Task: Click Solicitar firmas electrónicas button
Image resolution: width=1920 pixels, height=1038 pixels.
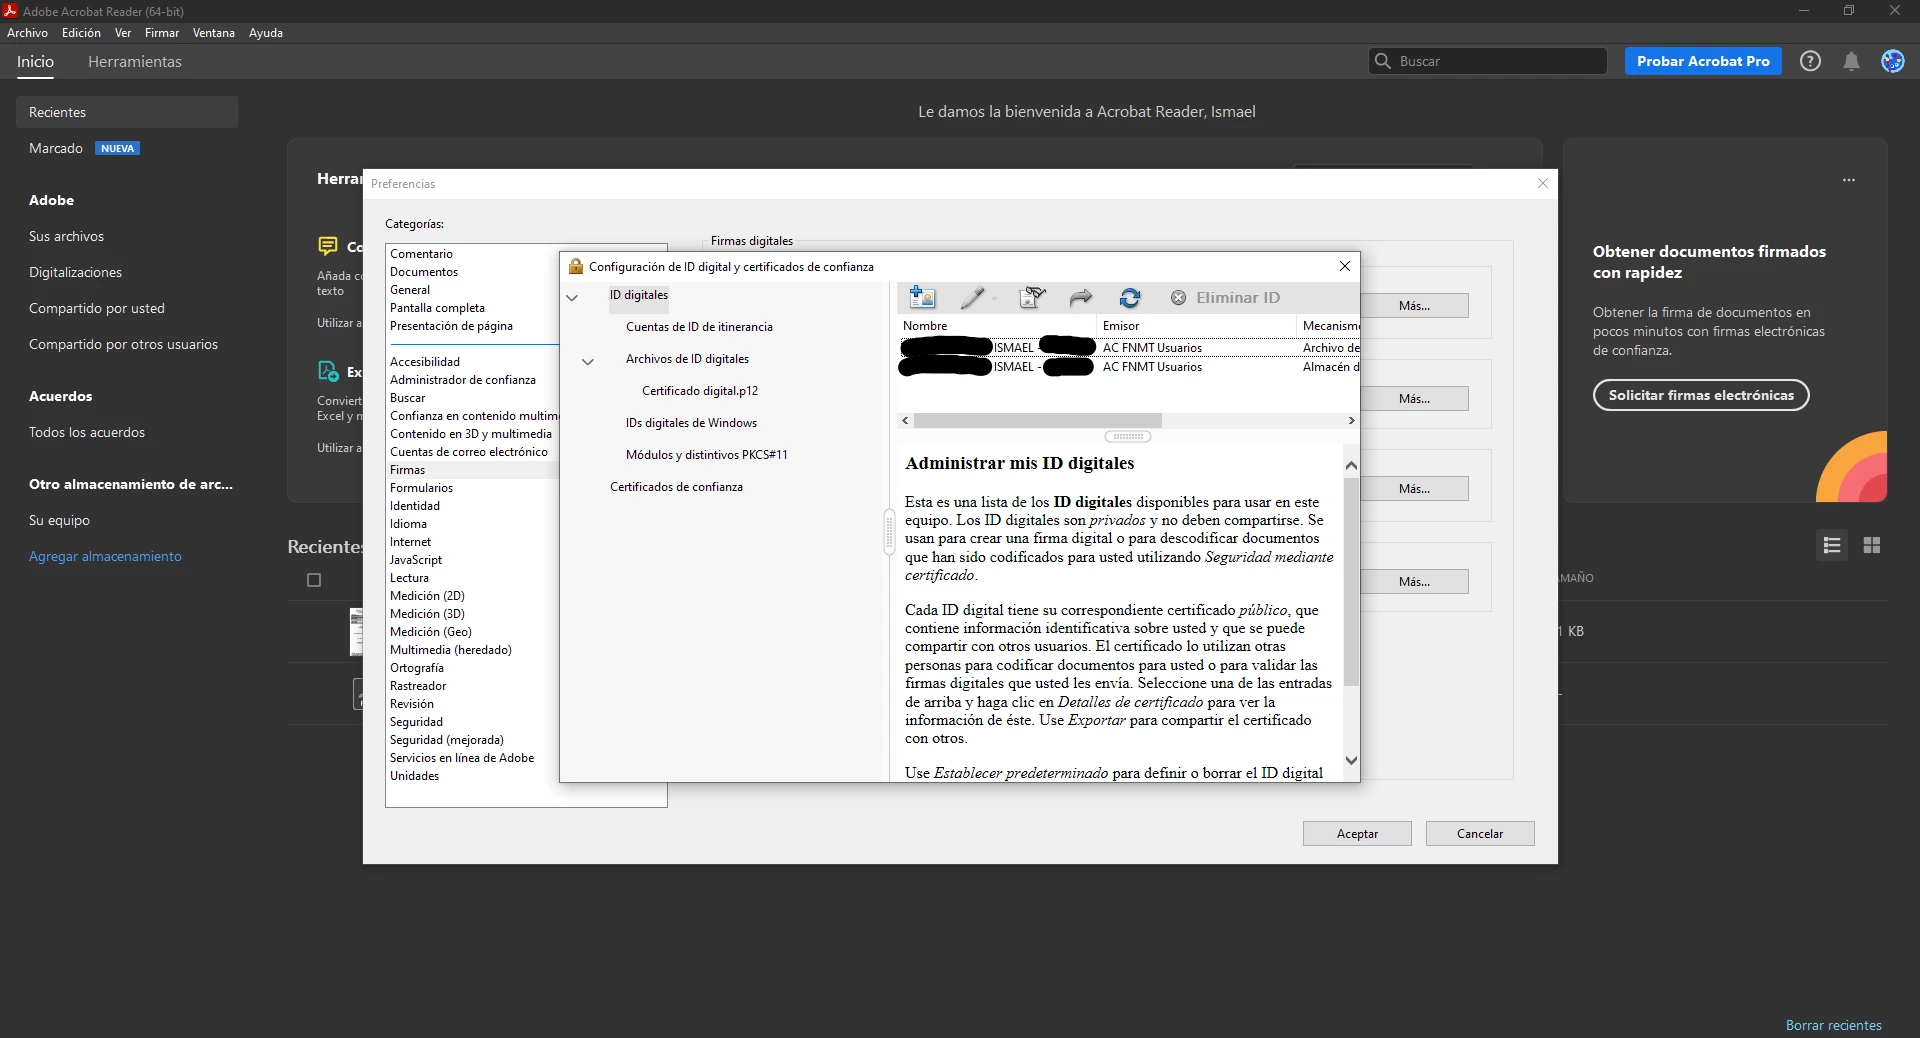Action: pyautogui.click(x=1701, y=395)
